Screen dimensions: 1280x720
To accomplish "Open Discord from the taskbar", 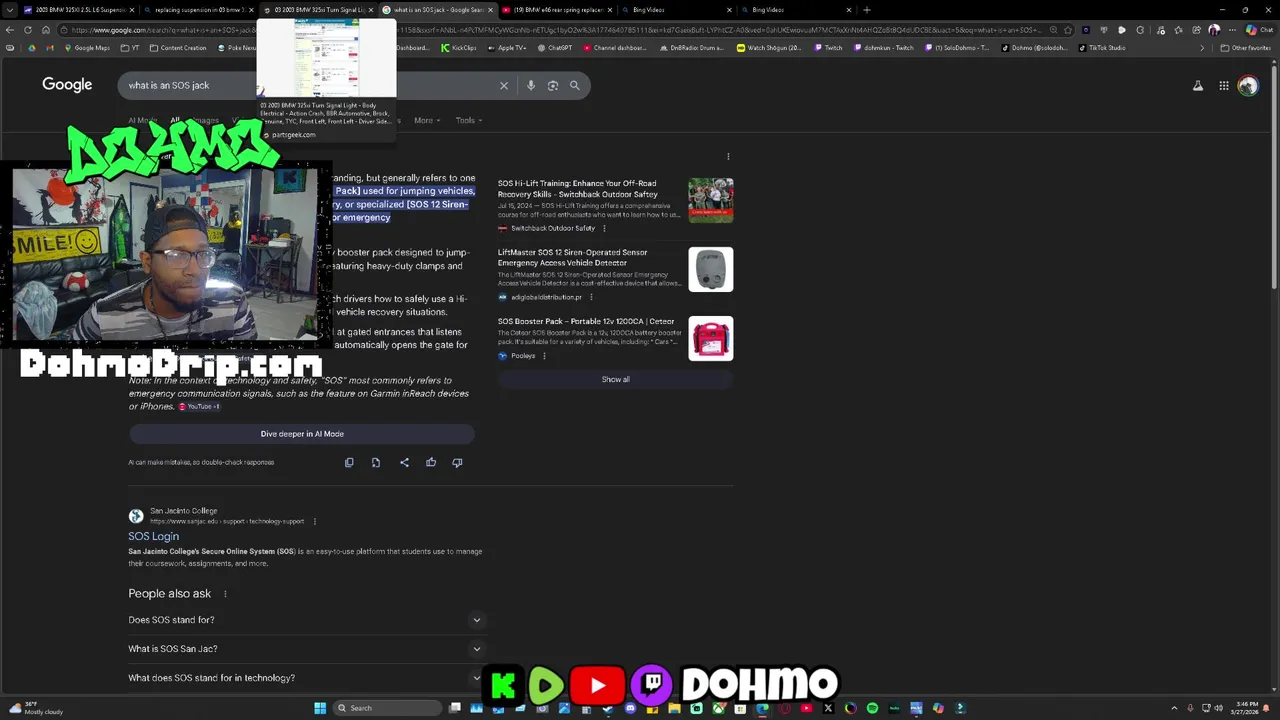I will click(x=630, y=708).
